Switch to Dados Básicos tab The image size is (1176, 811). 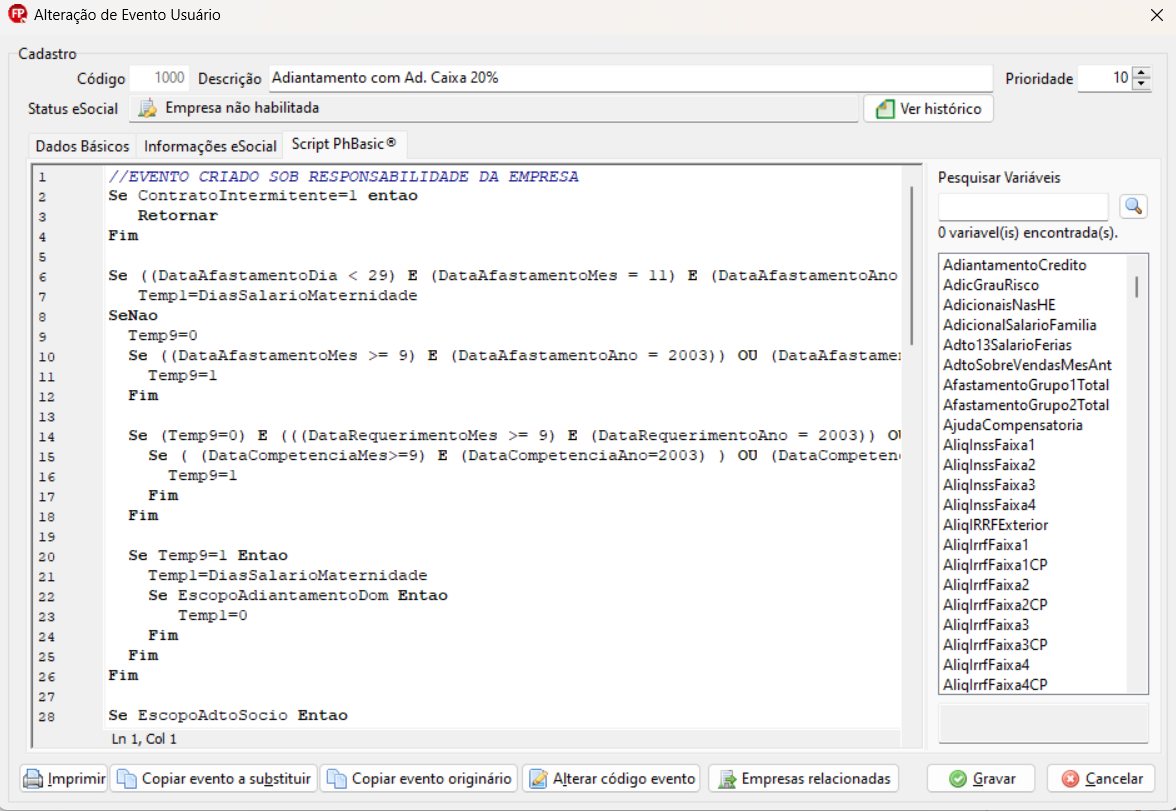[x=82, y=146]
